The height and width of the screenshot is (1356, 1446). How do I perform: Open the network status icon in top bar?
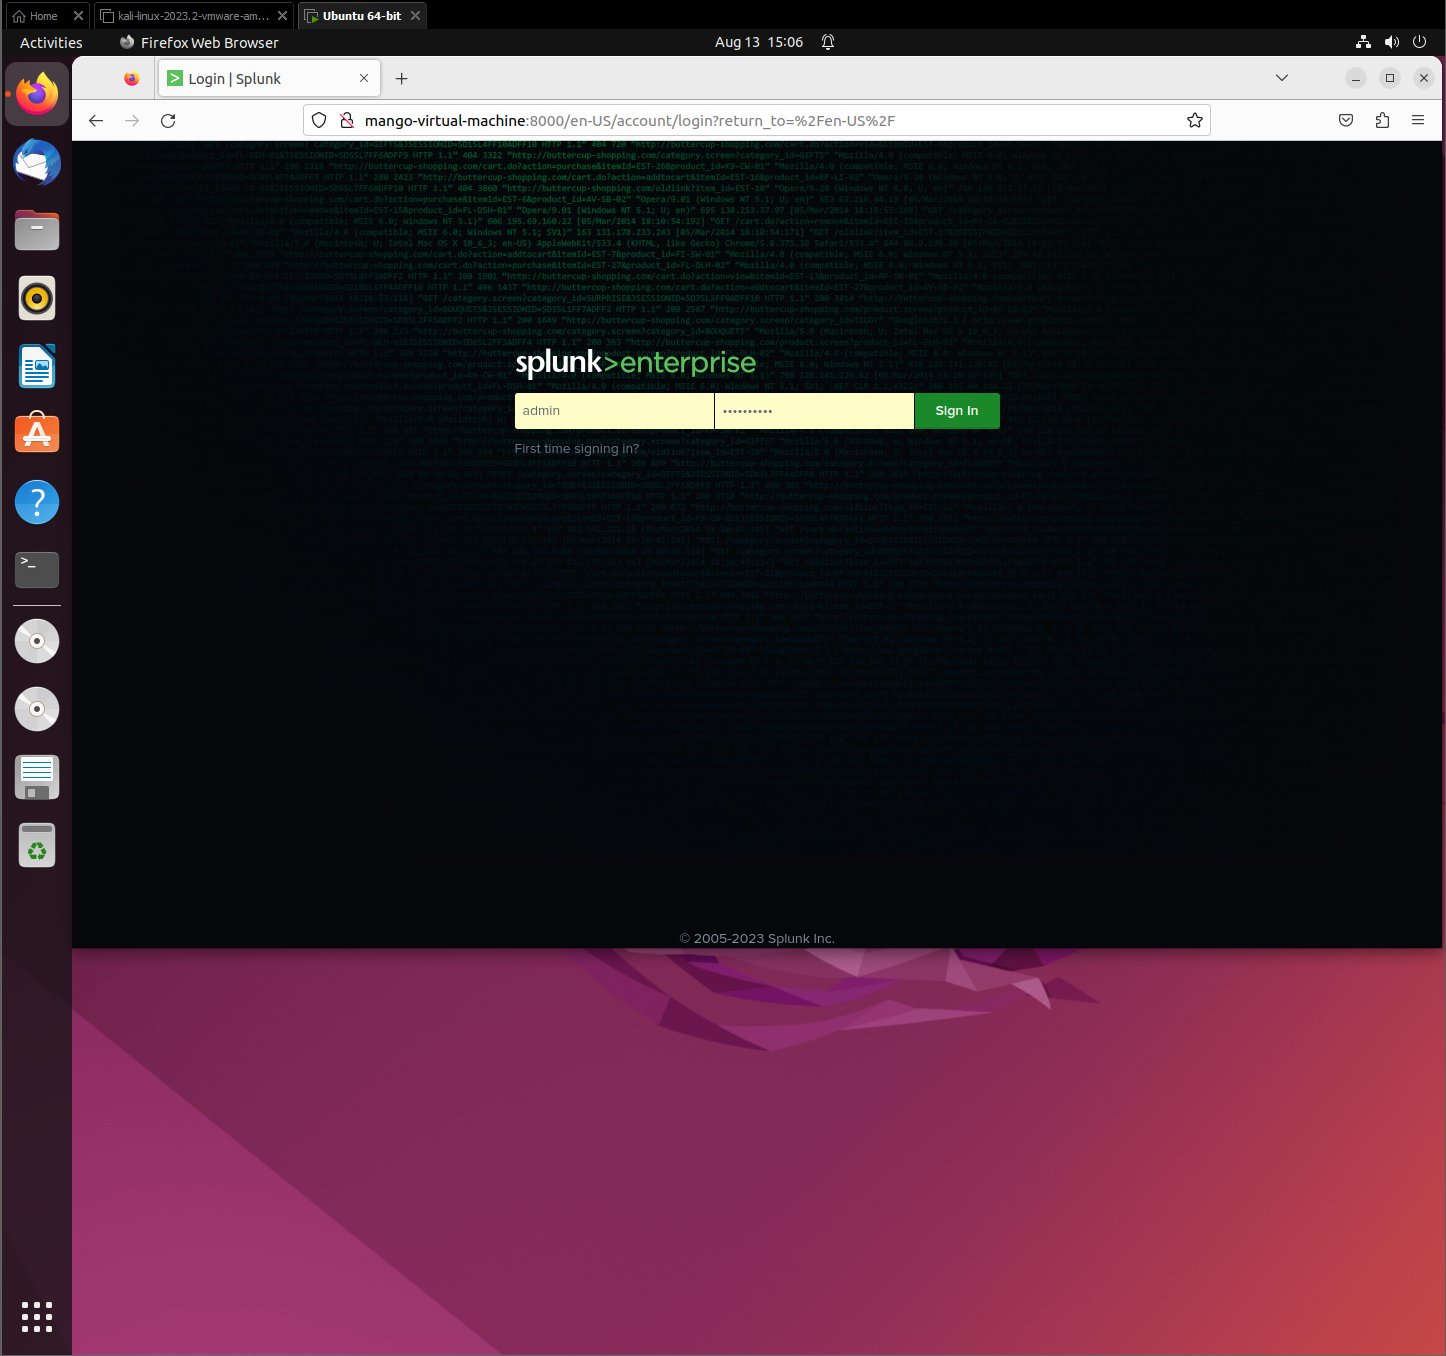pyautogui.click(x=1363, y=42)
